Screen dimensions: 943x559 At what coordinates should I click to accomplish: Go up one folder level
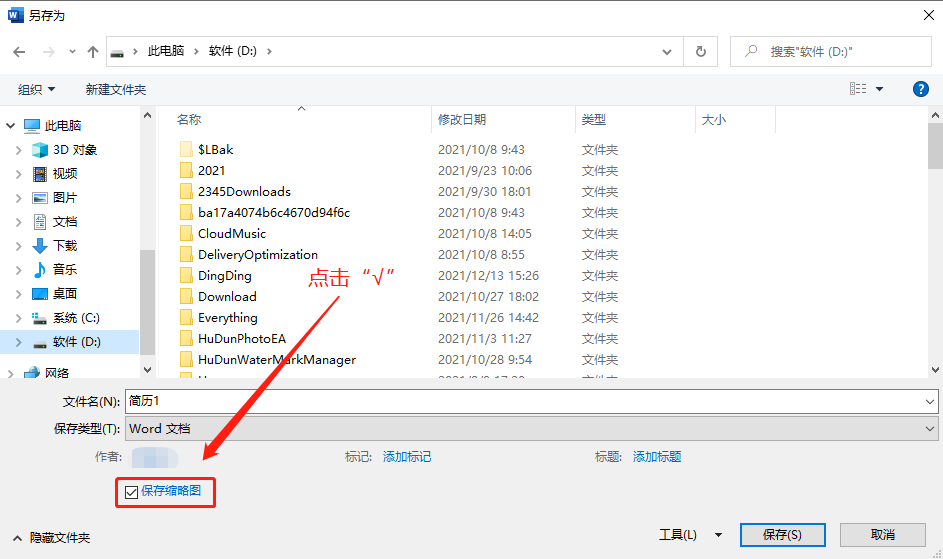coord(93,52)
